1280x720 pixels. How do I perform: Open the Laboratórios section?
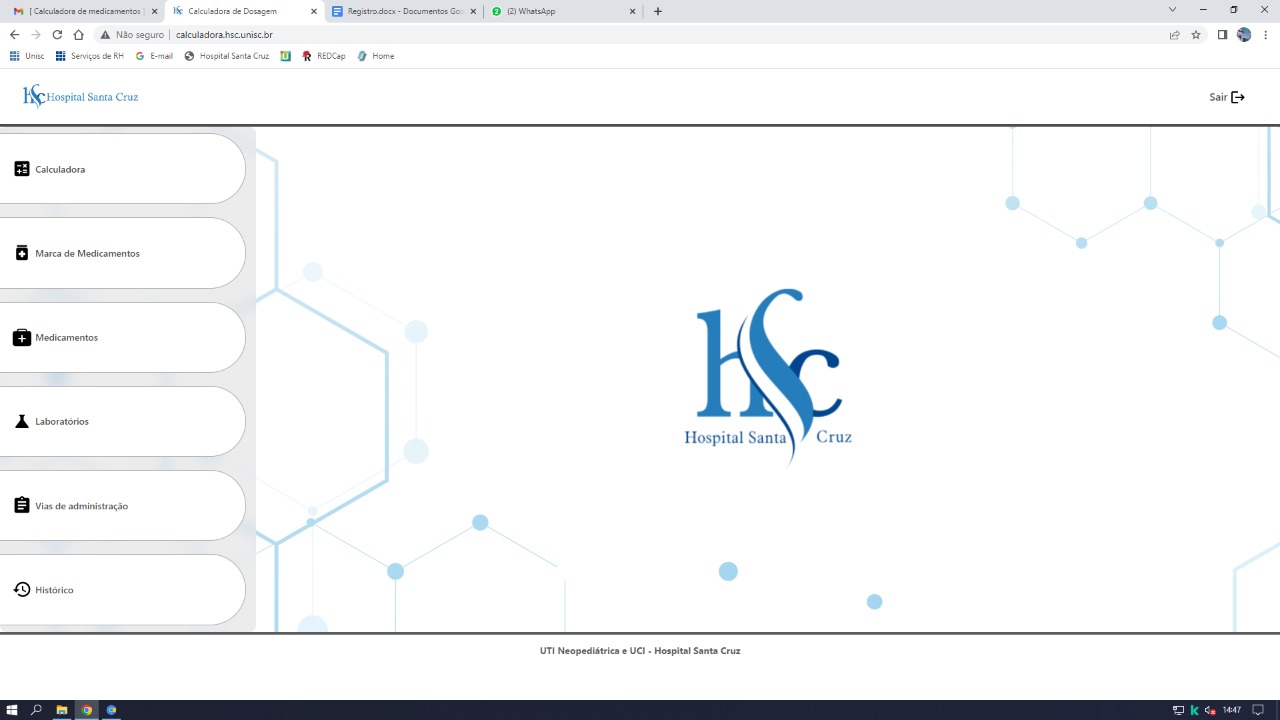pos(122,421)
